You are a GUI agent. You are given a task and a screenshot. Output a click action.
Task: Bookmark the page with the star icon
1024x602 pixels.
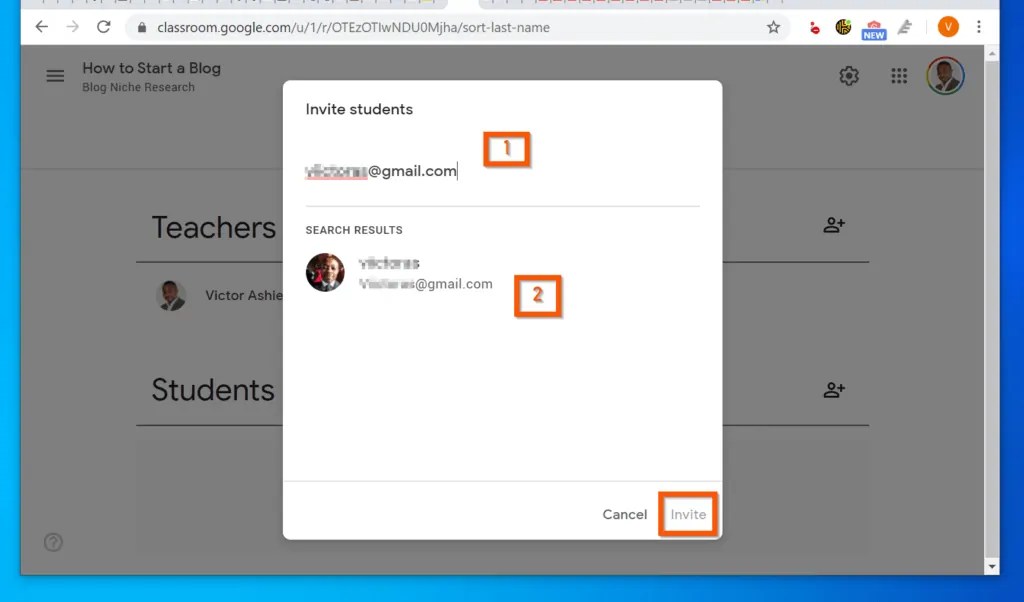[x=773, y=28]
